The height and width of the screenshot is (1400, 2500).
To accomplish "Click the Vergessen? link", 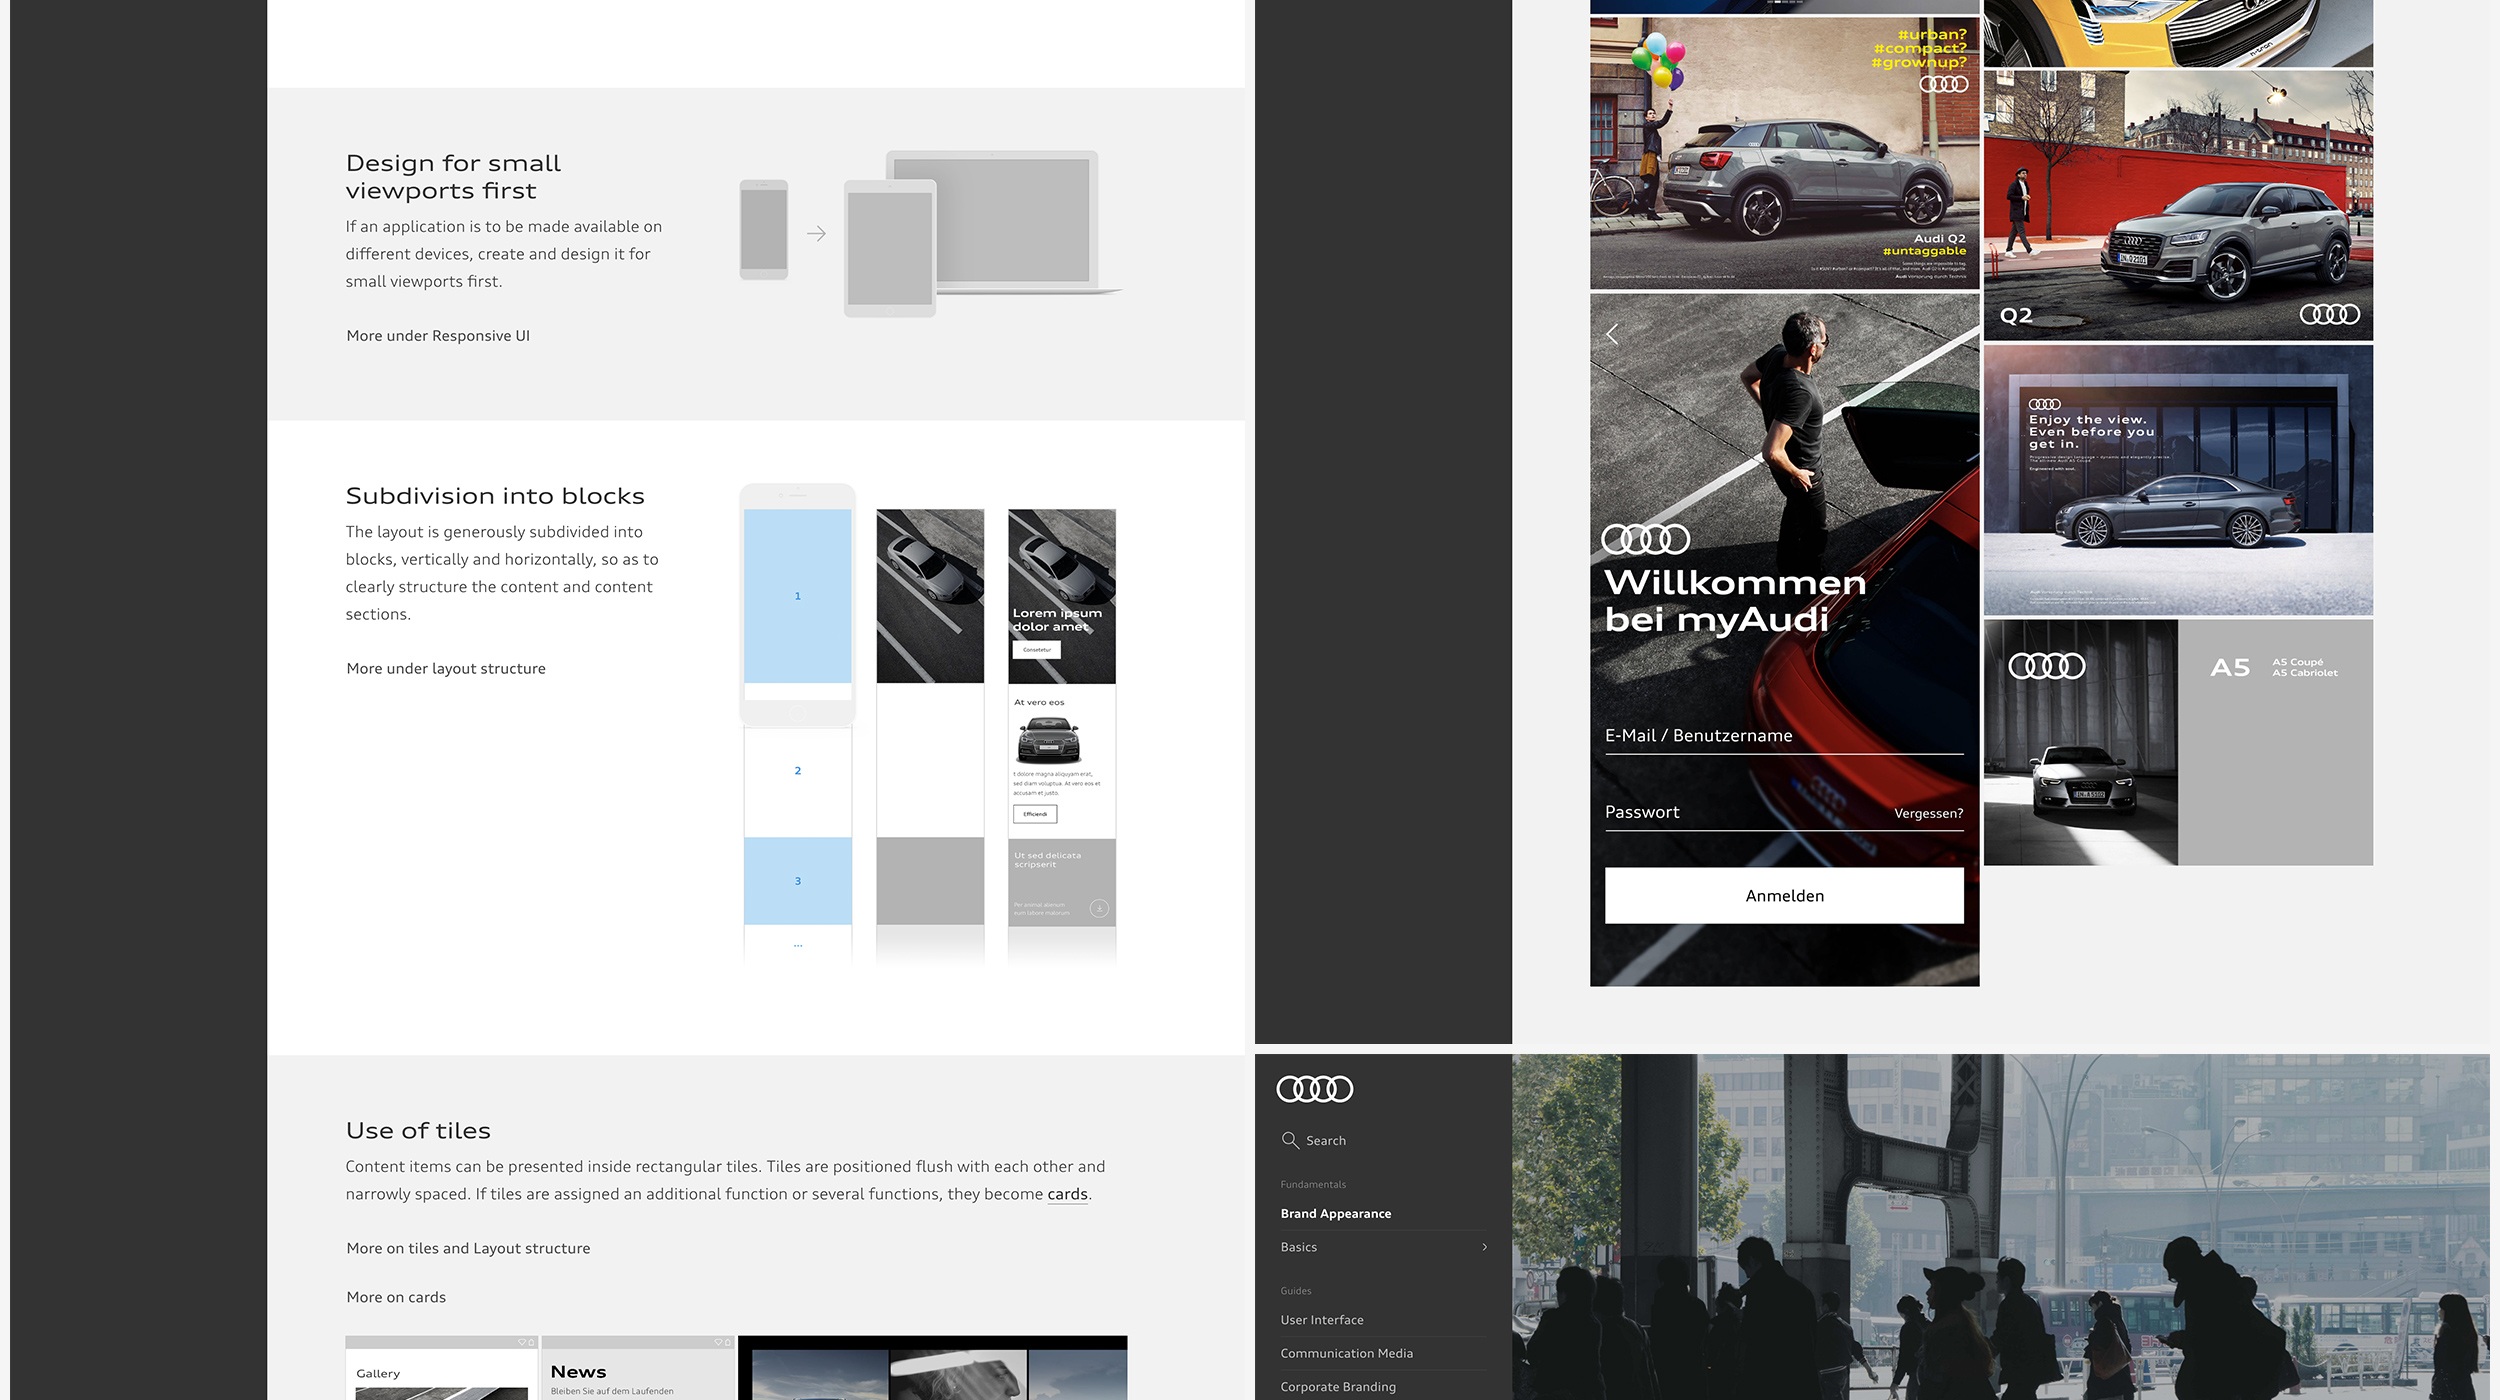I will (1928, 814).
